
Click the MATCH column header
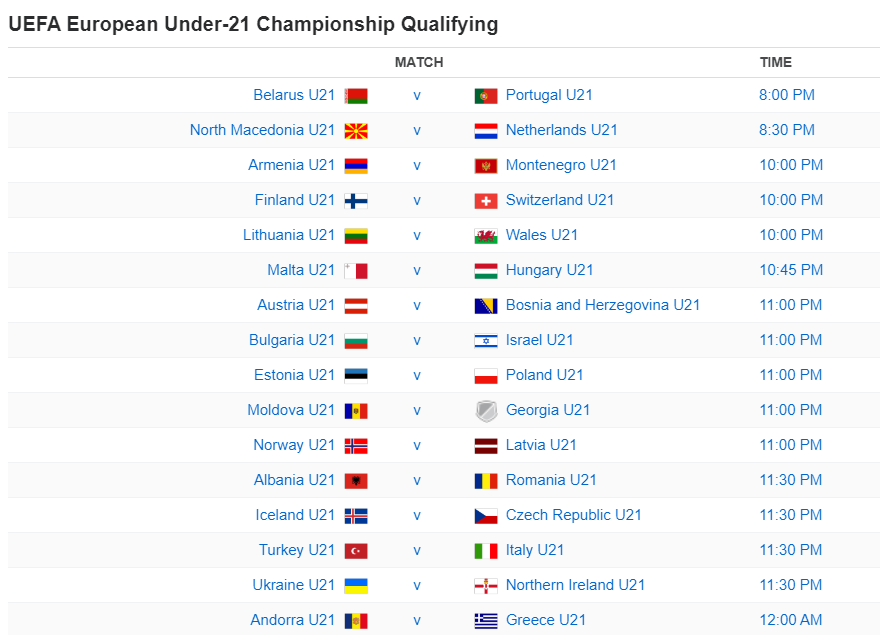[x=418, y=62]
